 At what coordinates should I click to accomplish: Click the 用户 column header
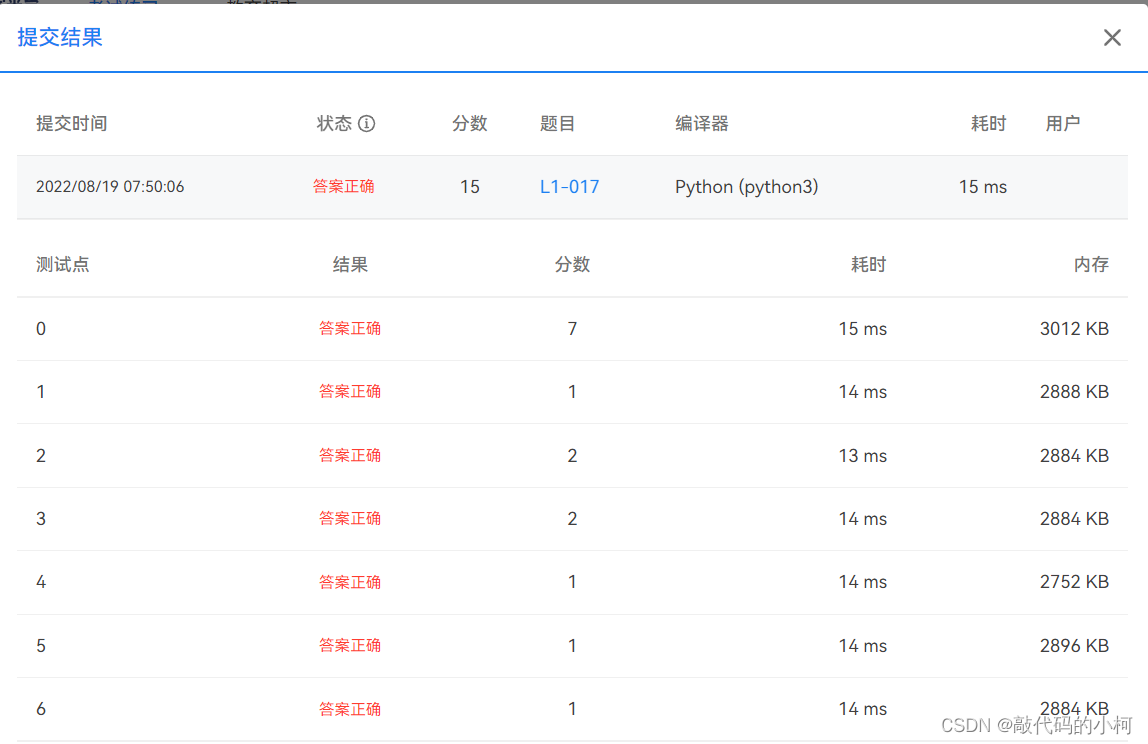[1063, 123]
